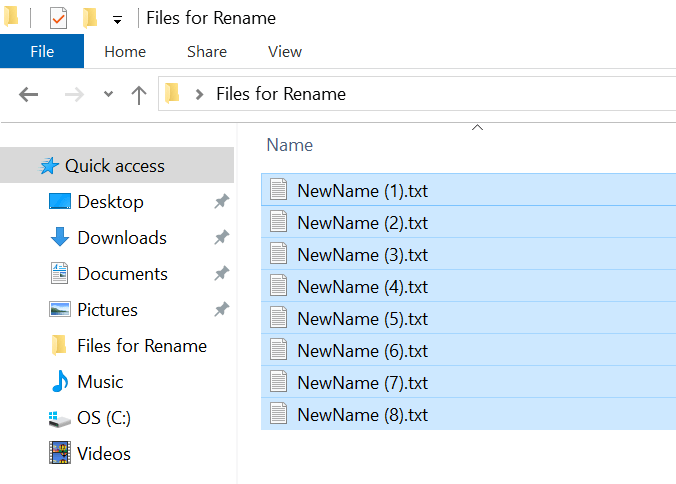Click the Music icon in sidebar

(60, 382)
